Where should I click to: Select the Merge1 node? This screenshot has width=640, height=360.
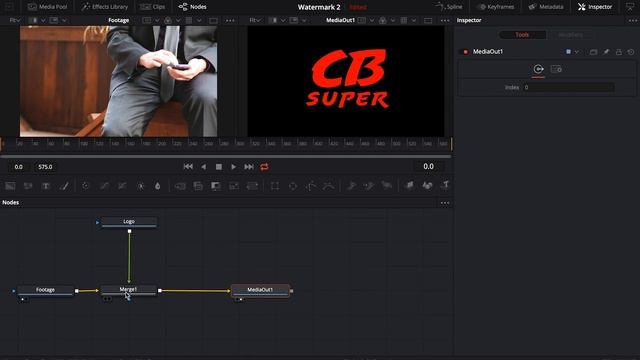click(x=128, y=290)
